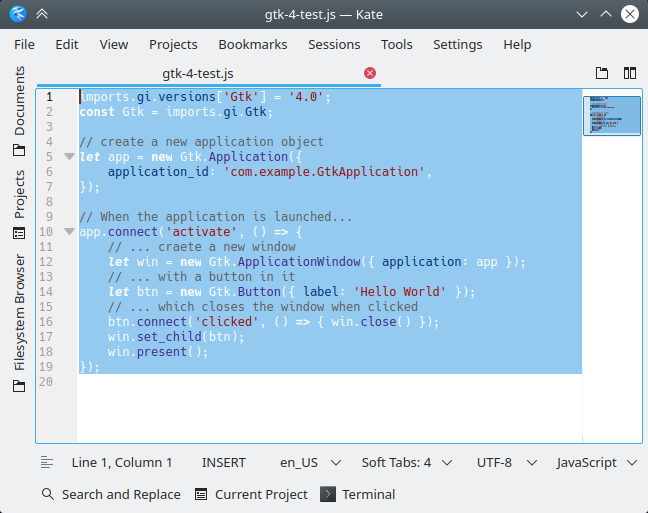Screen dimensions: 648x513
Task: Open the Documents sidebar panel
Action: point(19,111)
